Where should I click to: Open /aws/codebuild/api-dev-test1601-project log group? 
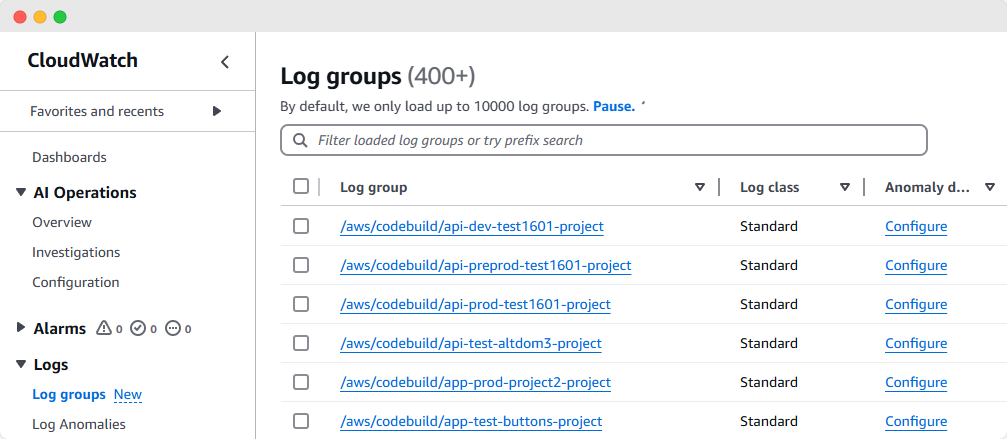coord(472,227)
